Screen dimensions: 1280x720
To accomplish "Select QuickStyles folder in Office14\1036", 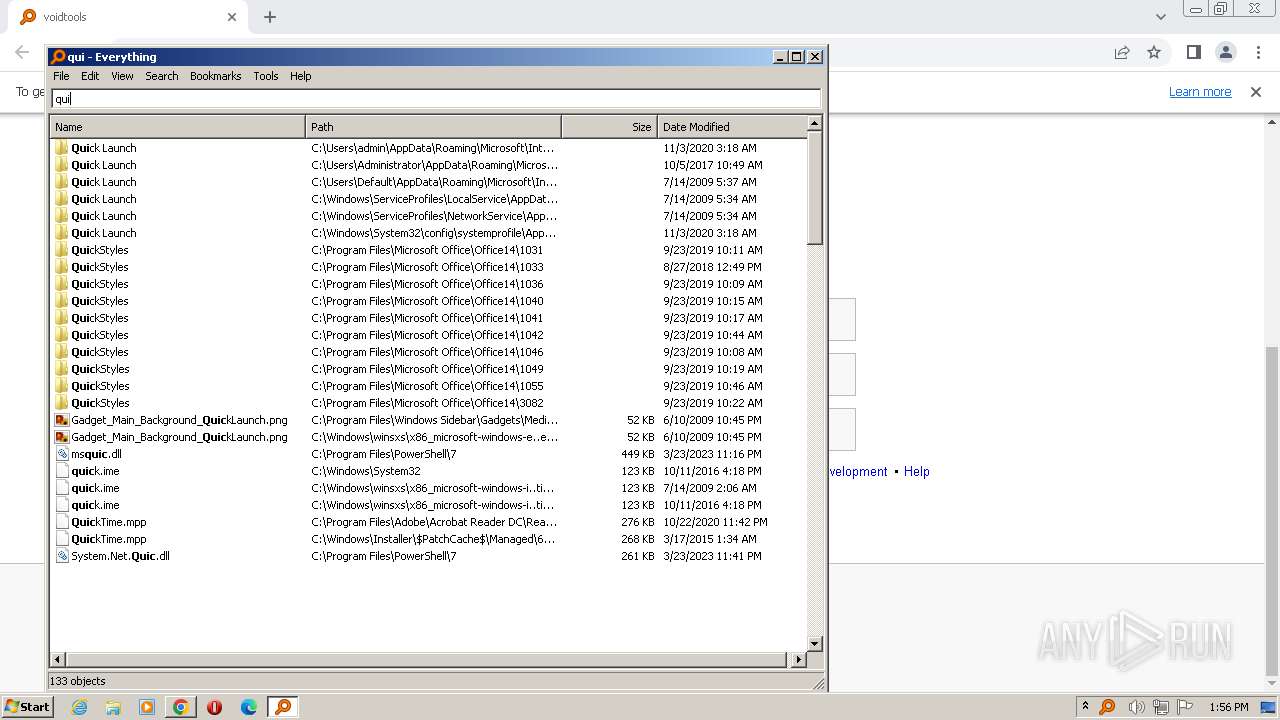I will 99,284.
